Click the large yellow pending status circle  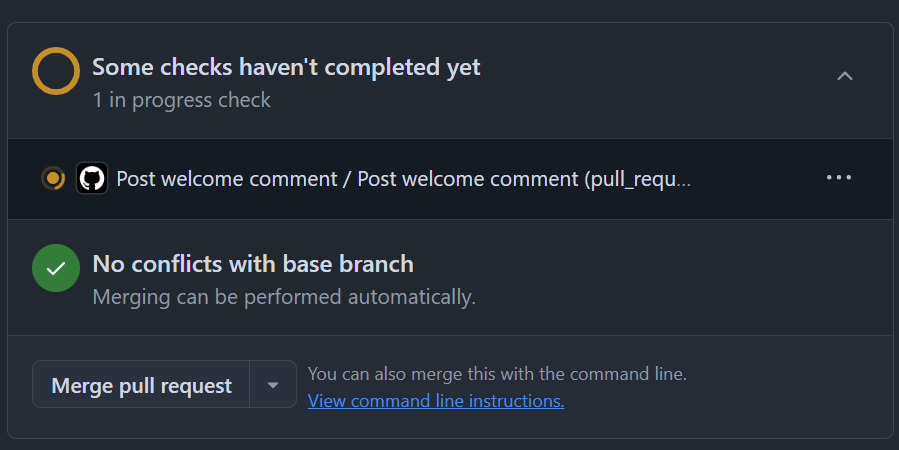click(x=56, y=72)
